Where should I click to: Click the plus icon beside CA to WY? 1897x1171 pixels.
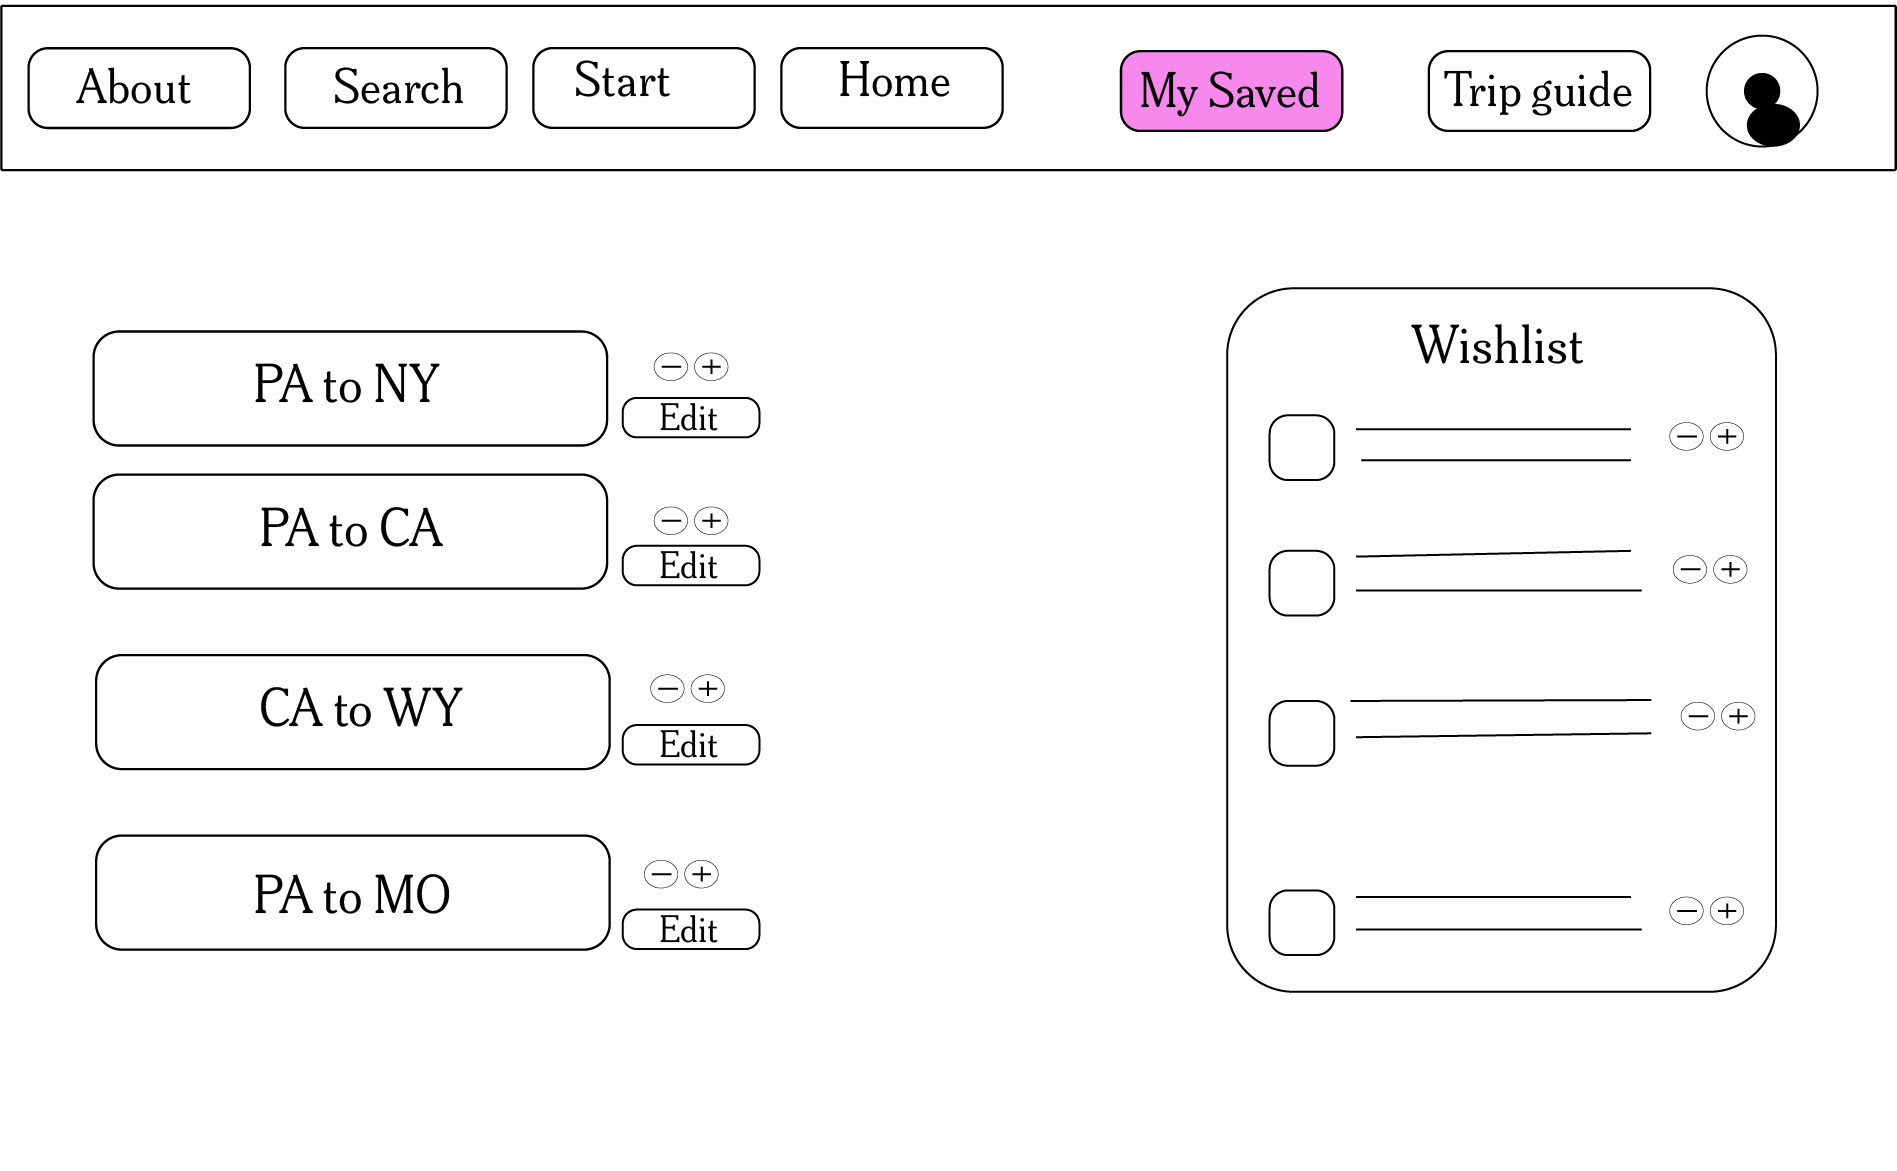tap(707, 689)
